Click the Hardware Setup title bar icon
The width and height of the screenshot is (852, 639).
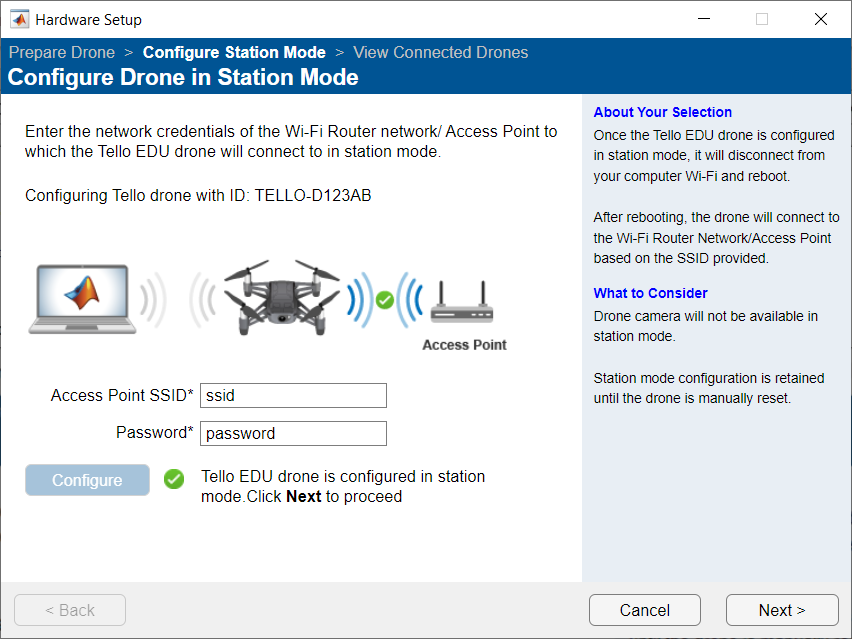click(x=18, y=18)
